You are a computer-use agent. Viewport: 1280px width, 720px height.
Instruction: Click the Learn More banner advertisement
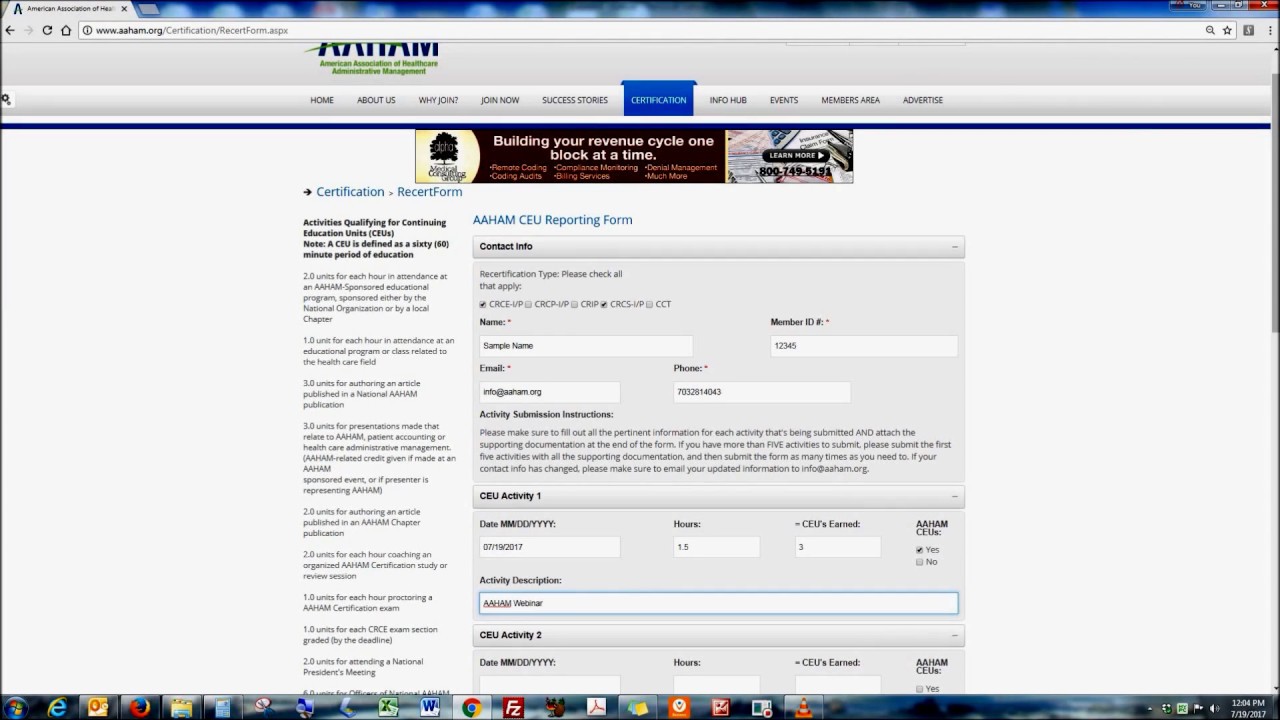[x=634, y=156]
